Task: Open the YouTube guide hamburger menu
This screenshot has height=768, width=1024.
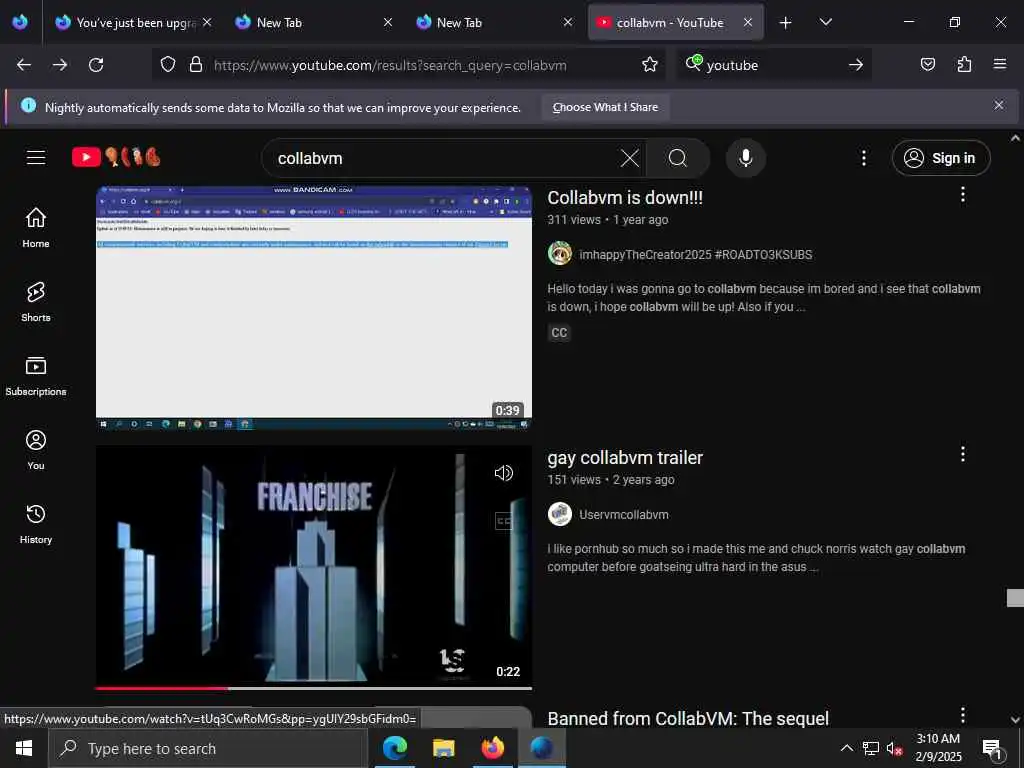Action: point(36,157)
